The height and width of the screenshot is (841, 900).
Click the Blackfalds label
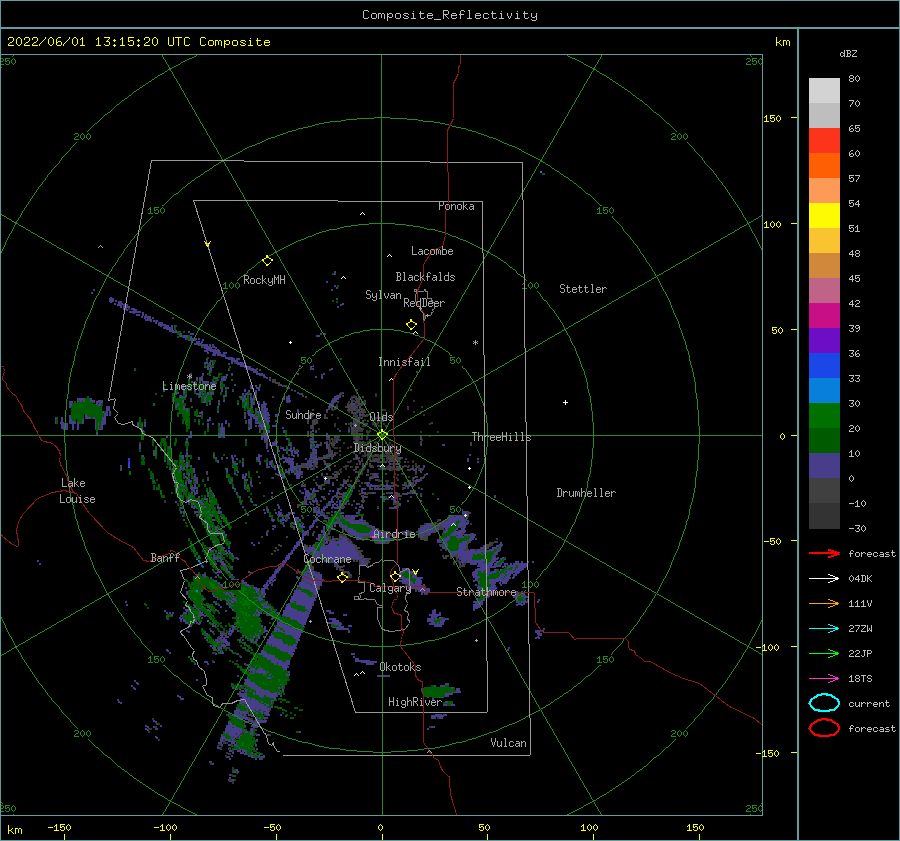coord(425,277)
